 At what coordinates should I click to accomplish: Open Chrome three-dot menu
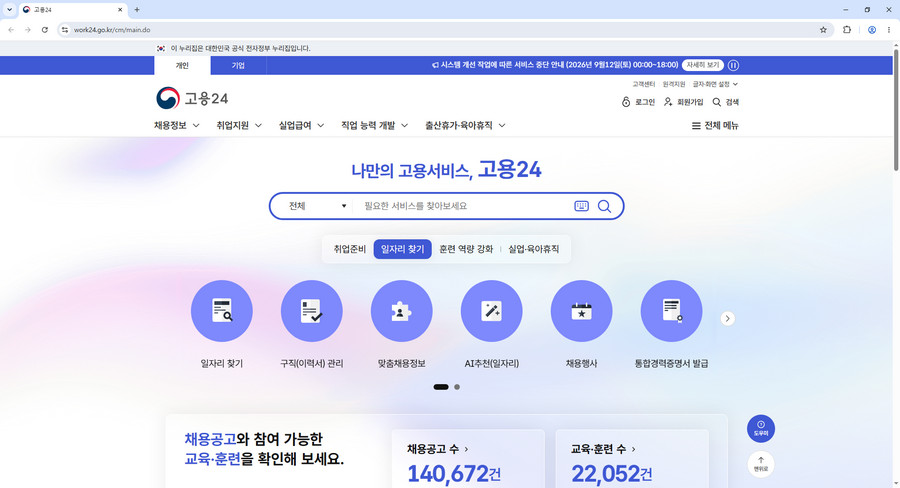(889, 30)
